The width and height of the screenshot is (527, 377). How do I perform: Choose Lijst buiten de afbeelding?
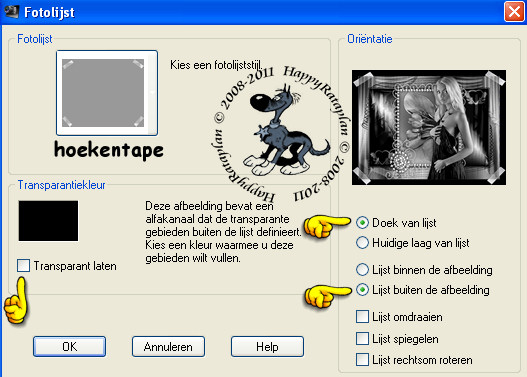pos(362,290)
